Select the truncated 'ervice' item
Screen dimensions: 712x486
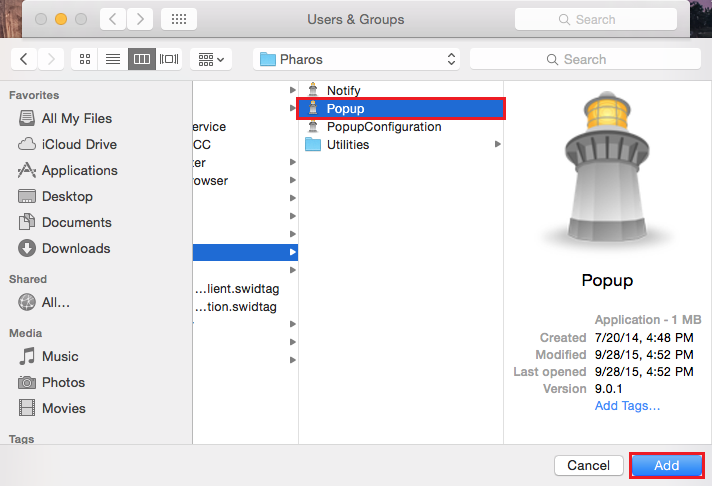[x=209, y=127]
